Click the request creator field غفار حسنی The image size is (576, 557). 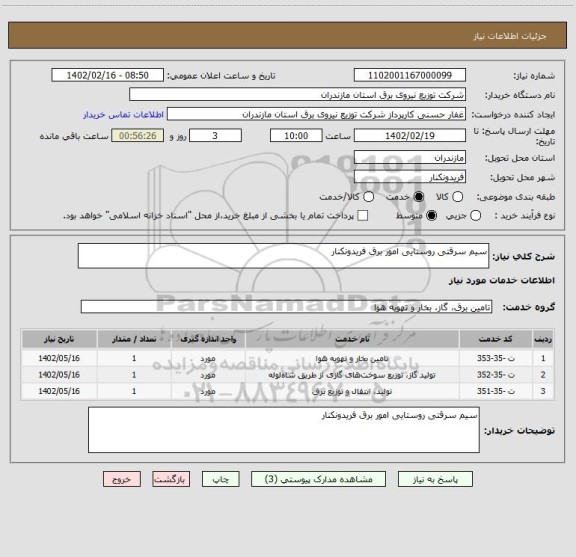pos(316,114)
